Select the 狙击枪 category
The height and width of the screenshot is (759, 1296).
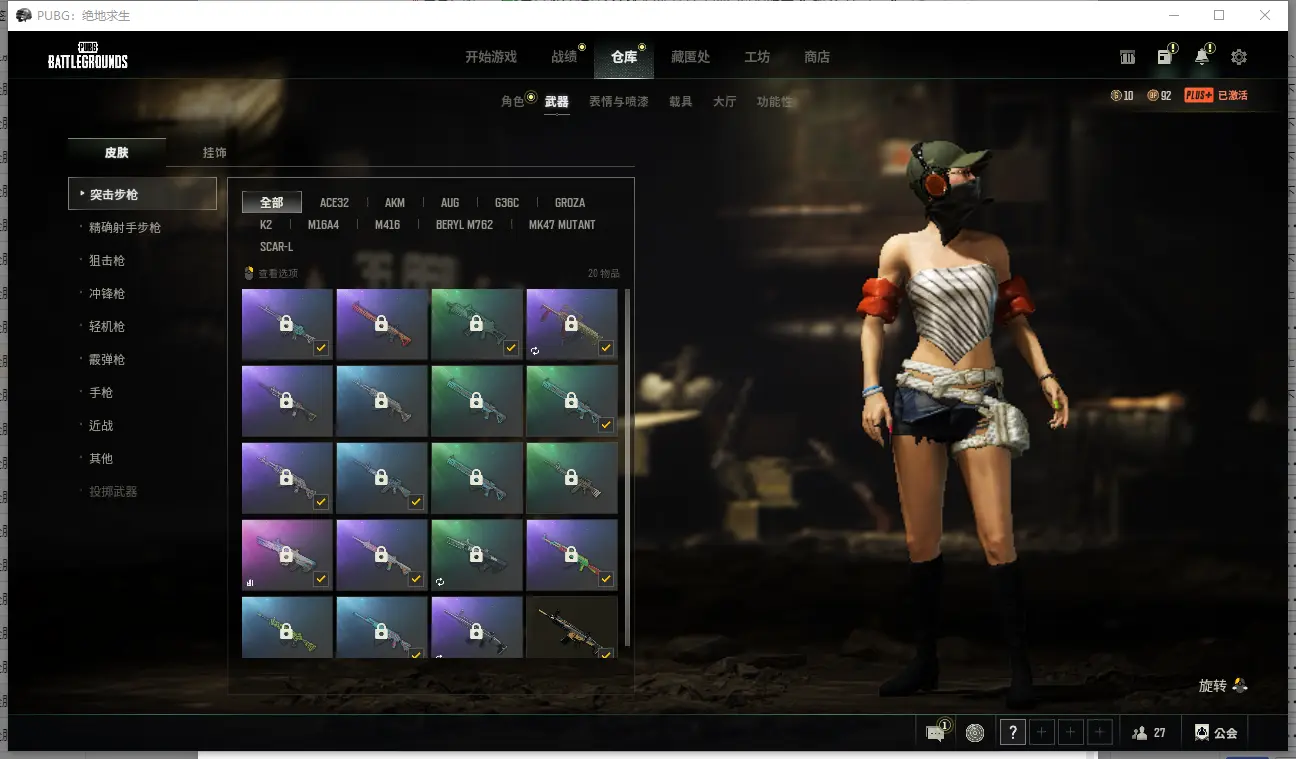pyautogui.click(x=107, y=261)
